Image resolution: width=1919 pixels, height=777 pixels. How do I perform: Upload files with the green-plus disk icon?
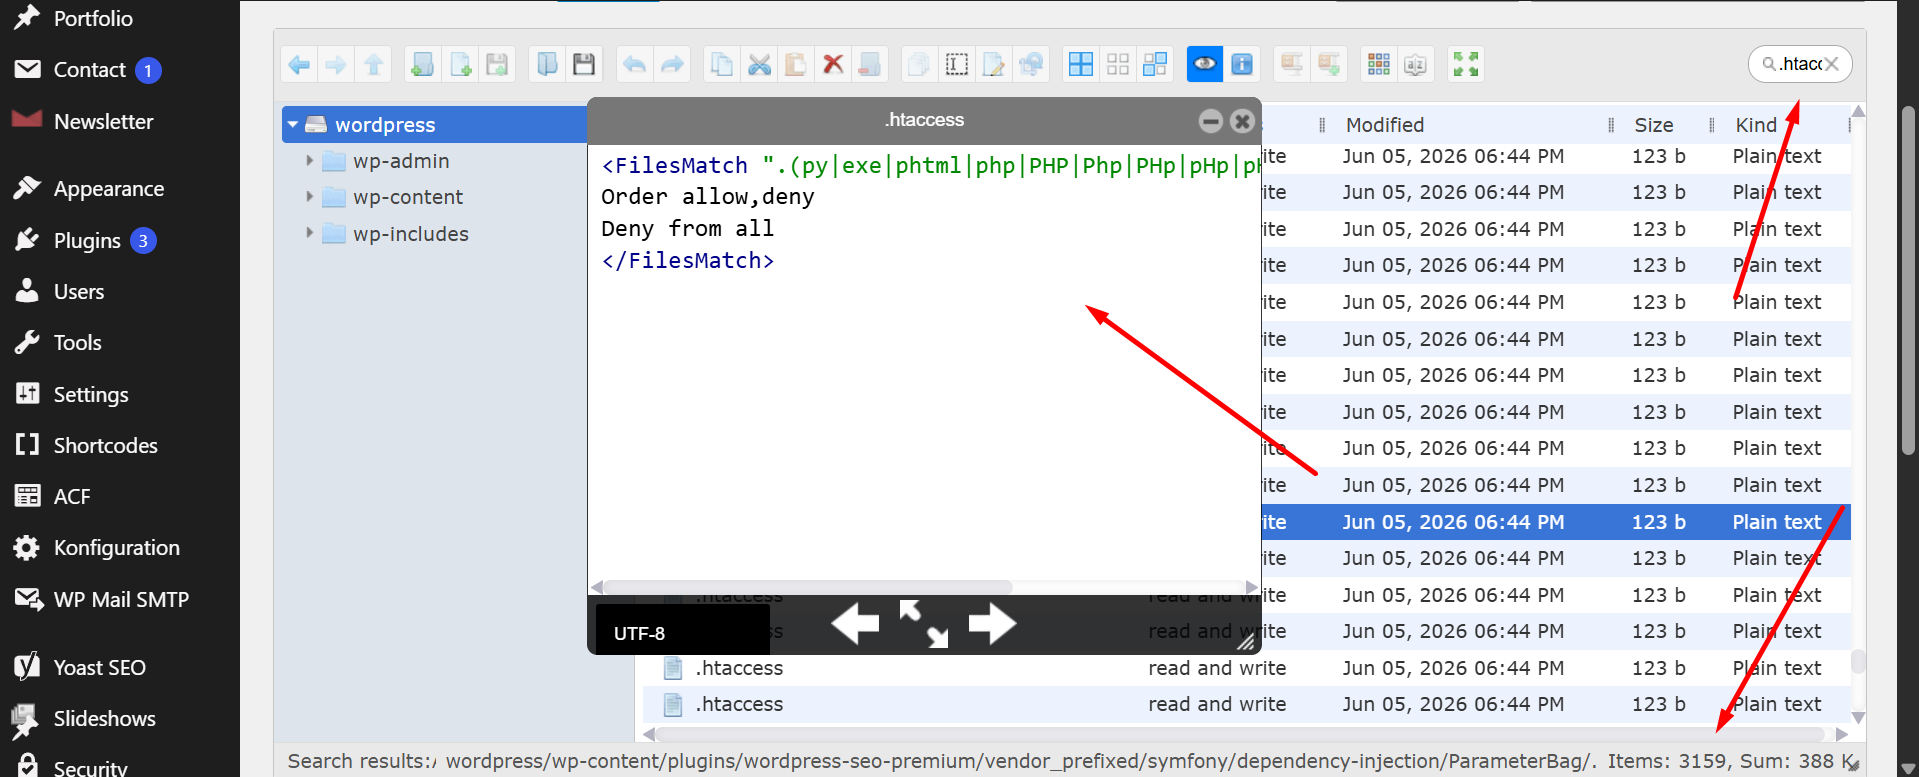(x=497, y=65)
